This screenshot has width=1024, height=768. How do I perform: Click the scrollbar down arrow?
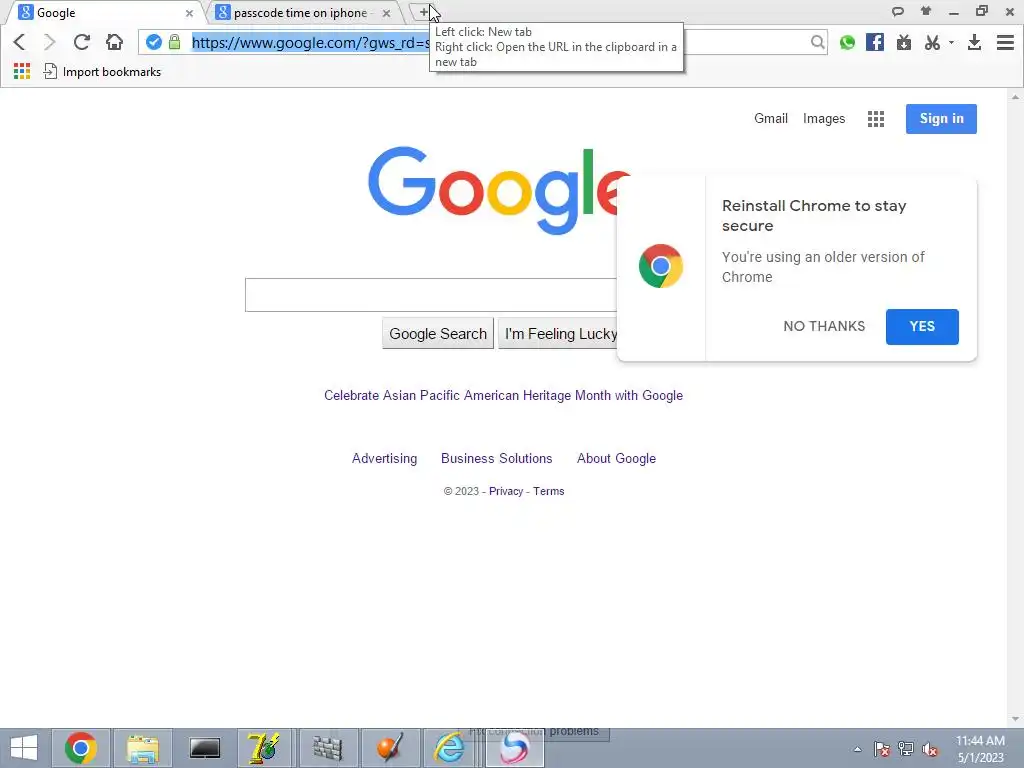tap(1015, 719)
